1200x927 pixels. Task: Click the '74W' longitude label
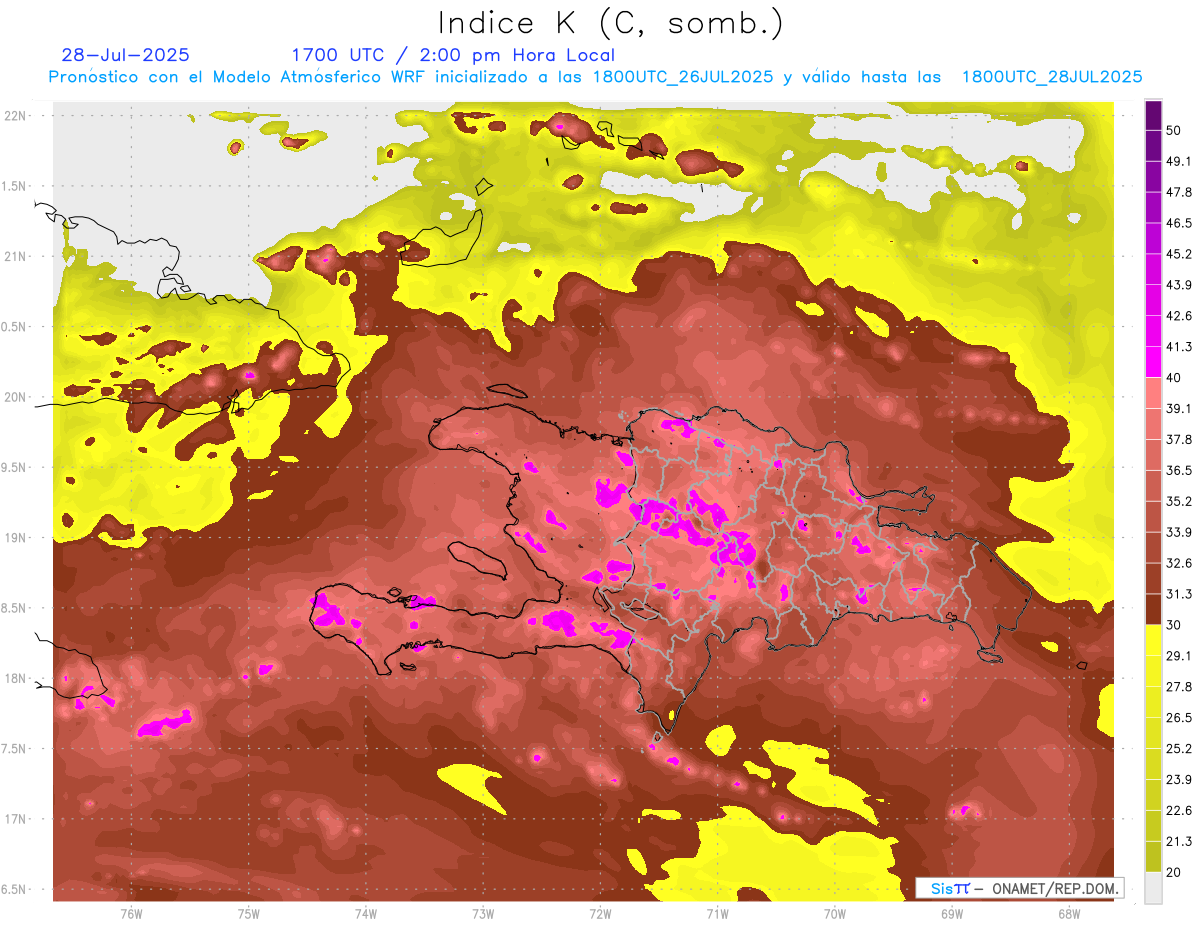[x=365, y=914]
